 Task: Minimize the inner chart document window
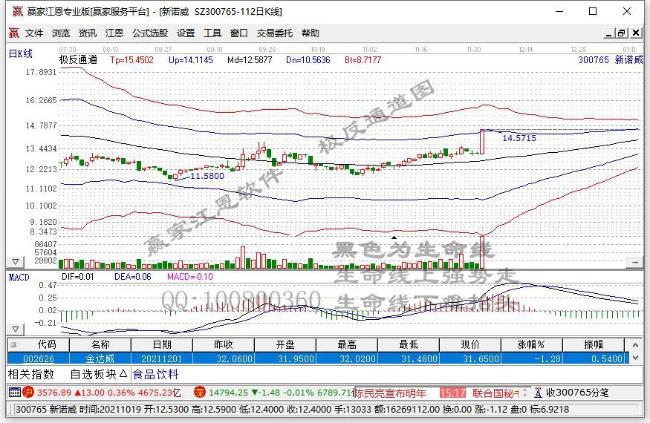click(x=609, y=33)
